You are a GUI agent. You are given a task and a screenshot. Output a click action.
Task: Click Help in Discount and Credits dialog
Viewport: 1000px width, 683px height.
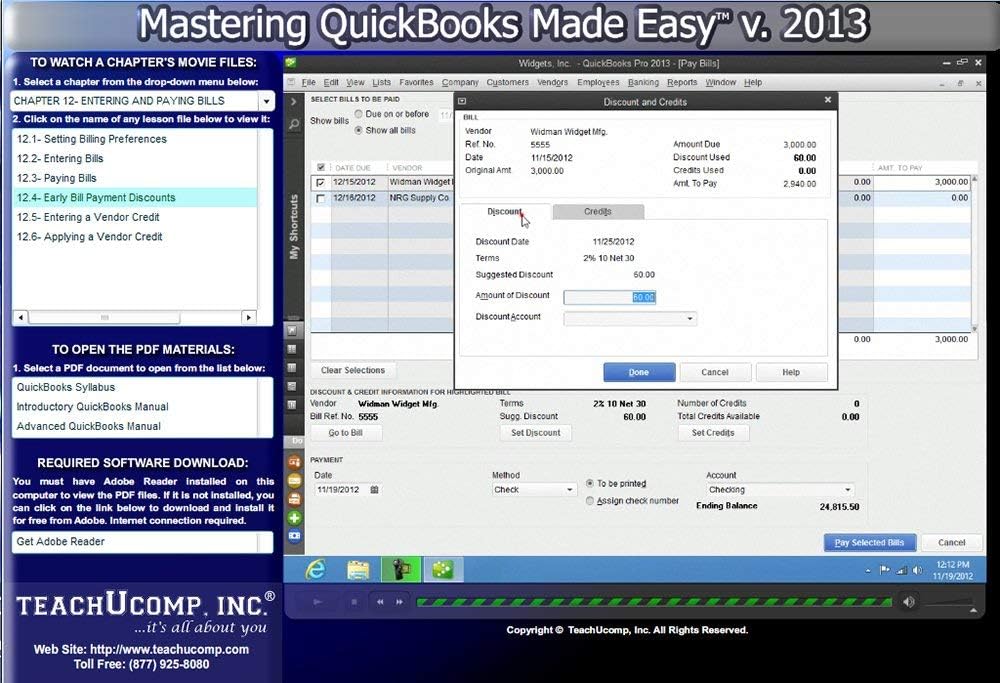point(791,372)
